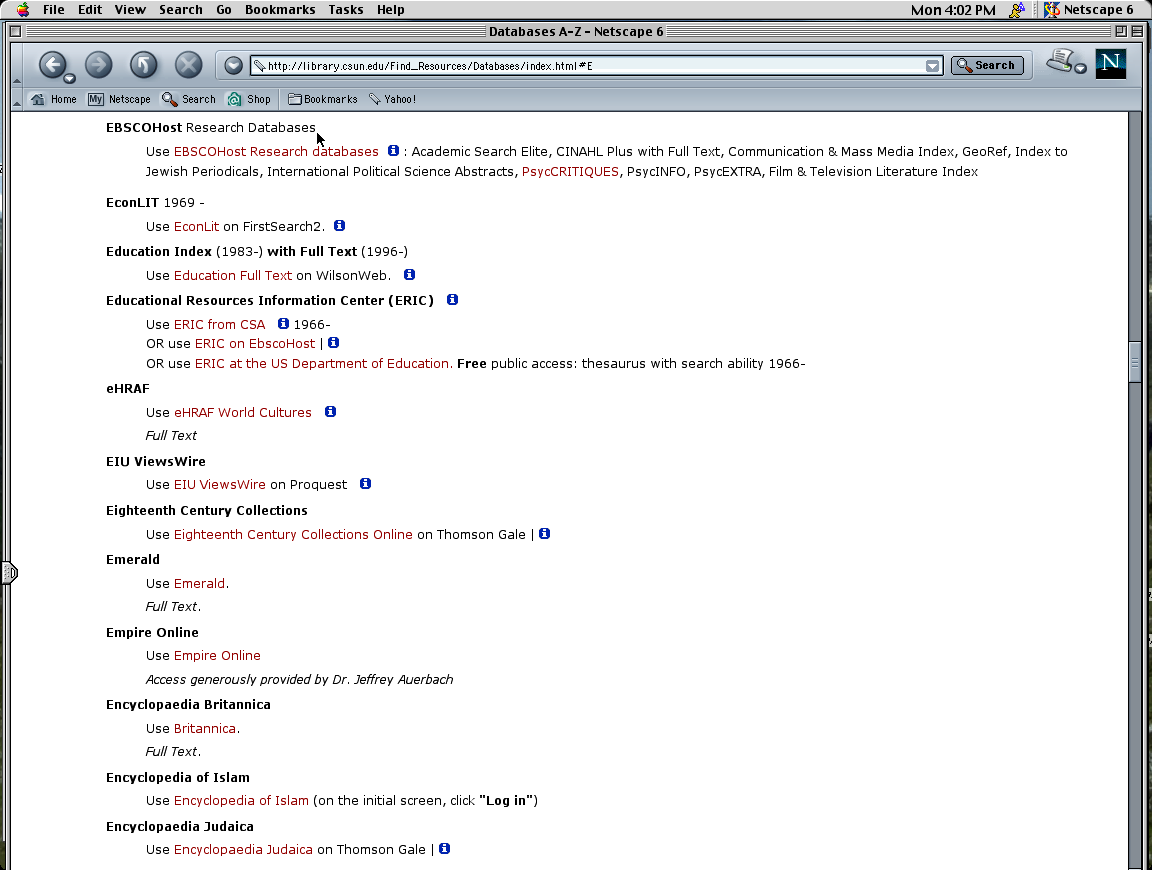Screen dimensions: 1152x870
Task: Open the ERIC from CSA link
Action: click(220, 324)
